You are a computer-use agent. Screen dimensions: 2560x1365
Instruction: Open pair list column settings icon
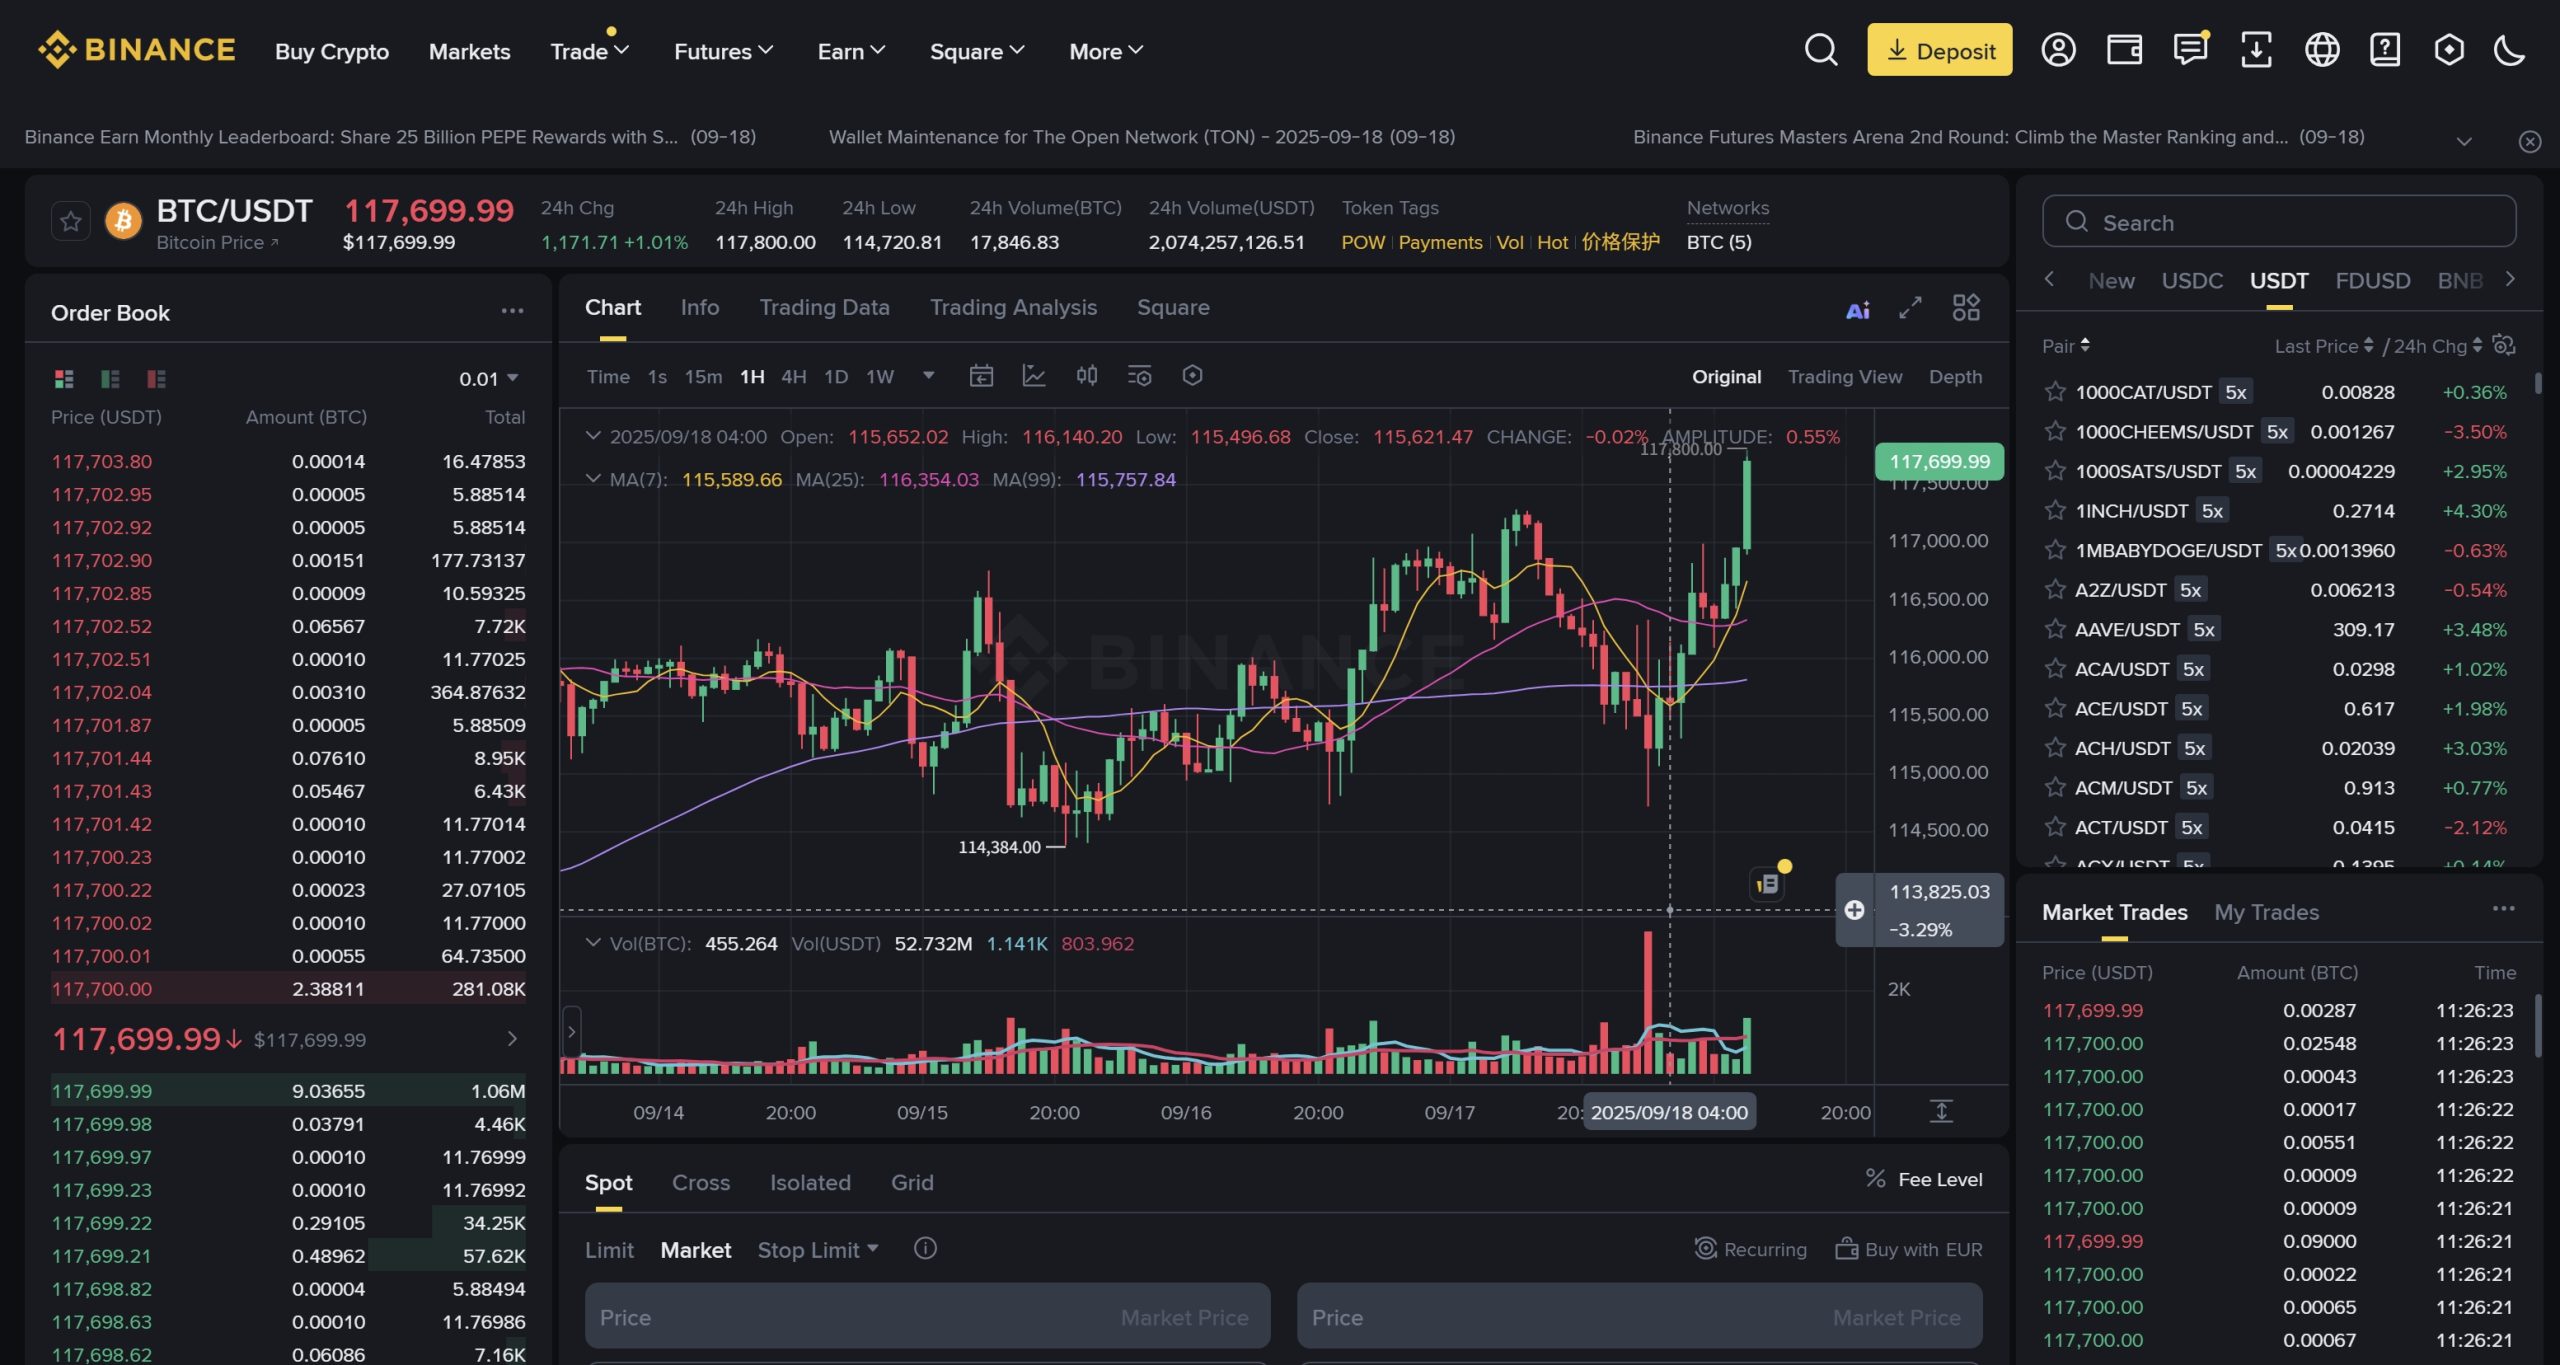(2504, 345)
